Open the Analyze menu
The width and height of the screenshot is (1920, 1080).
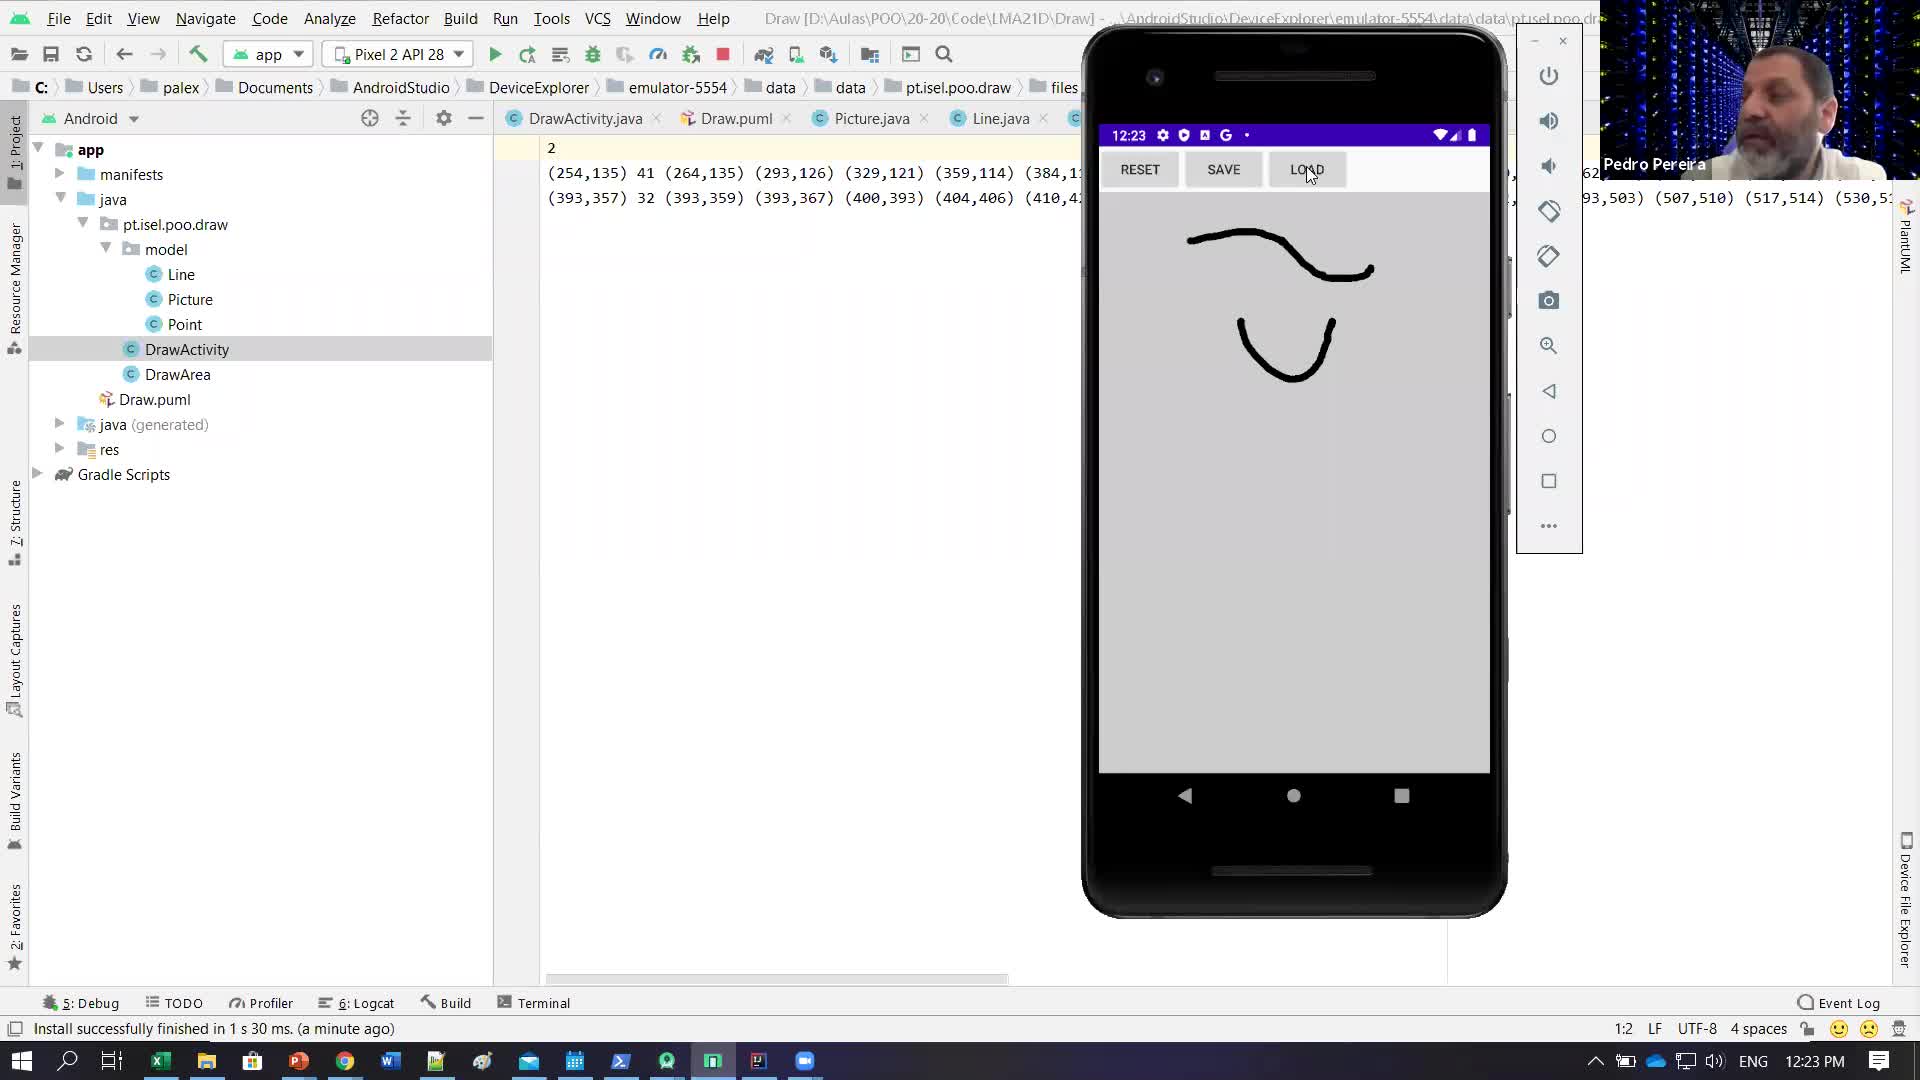tap(329, 18)
